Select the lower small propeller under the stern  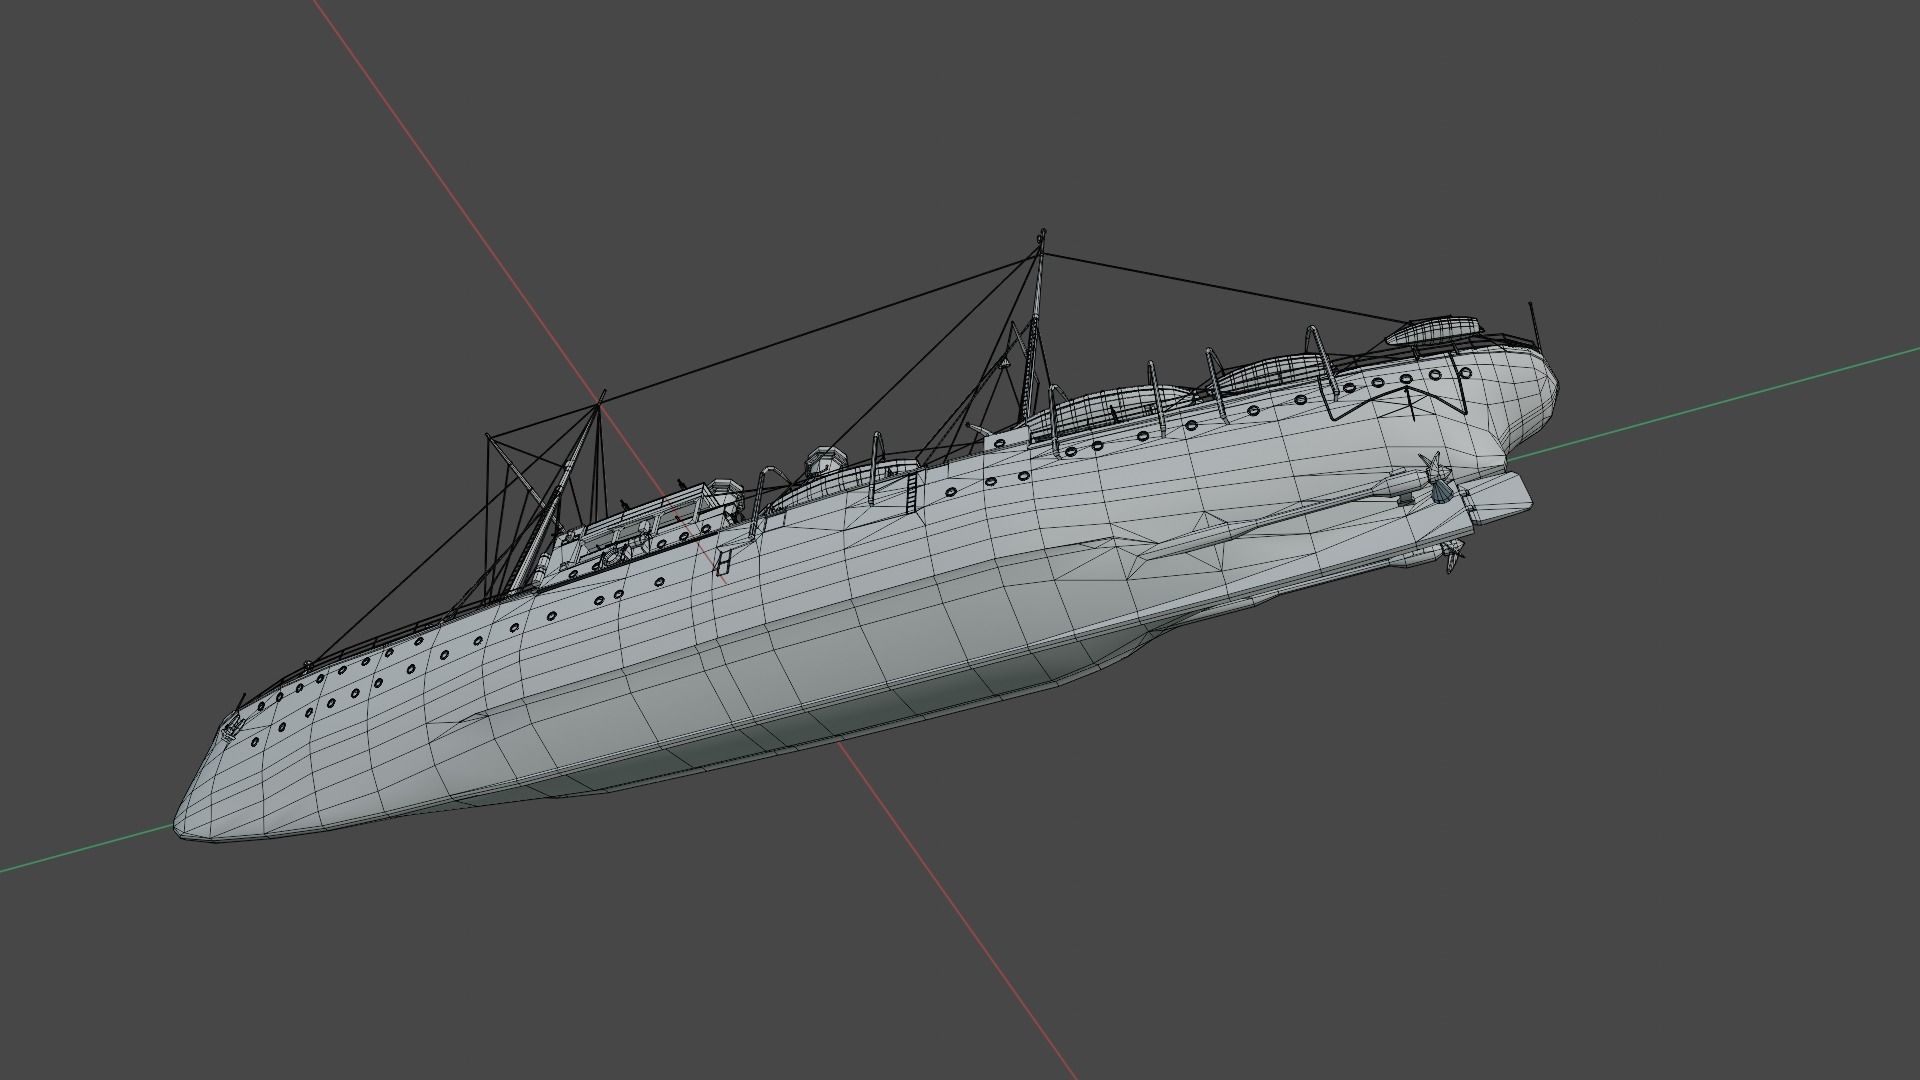(1452, 556)
